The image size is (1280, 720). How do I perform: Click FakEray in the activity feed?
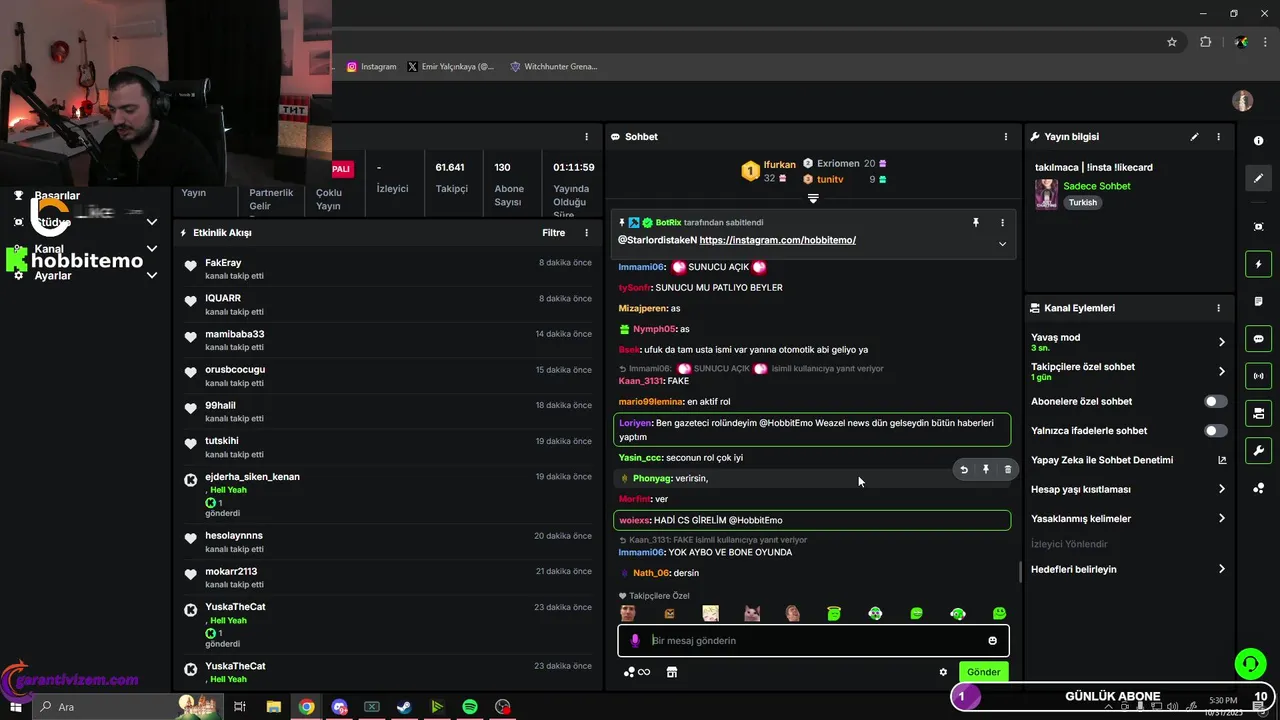tap(223, 263)
